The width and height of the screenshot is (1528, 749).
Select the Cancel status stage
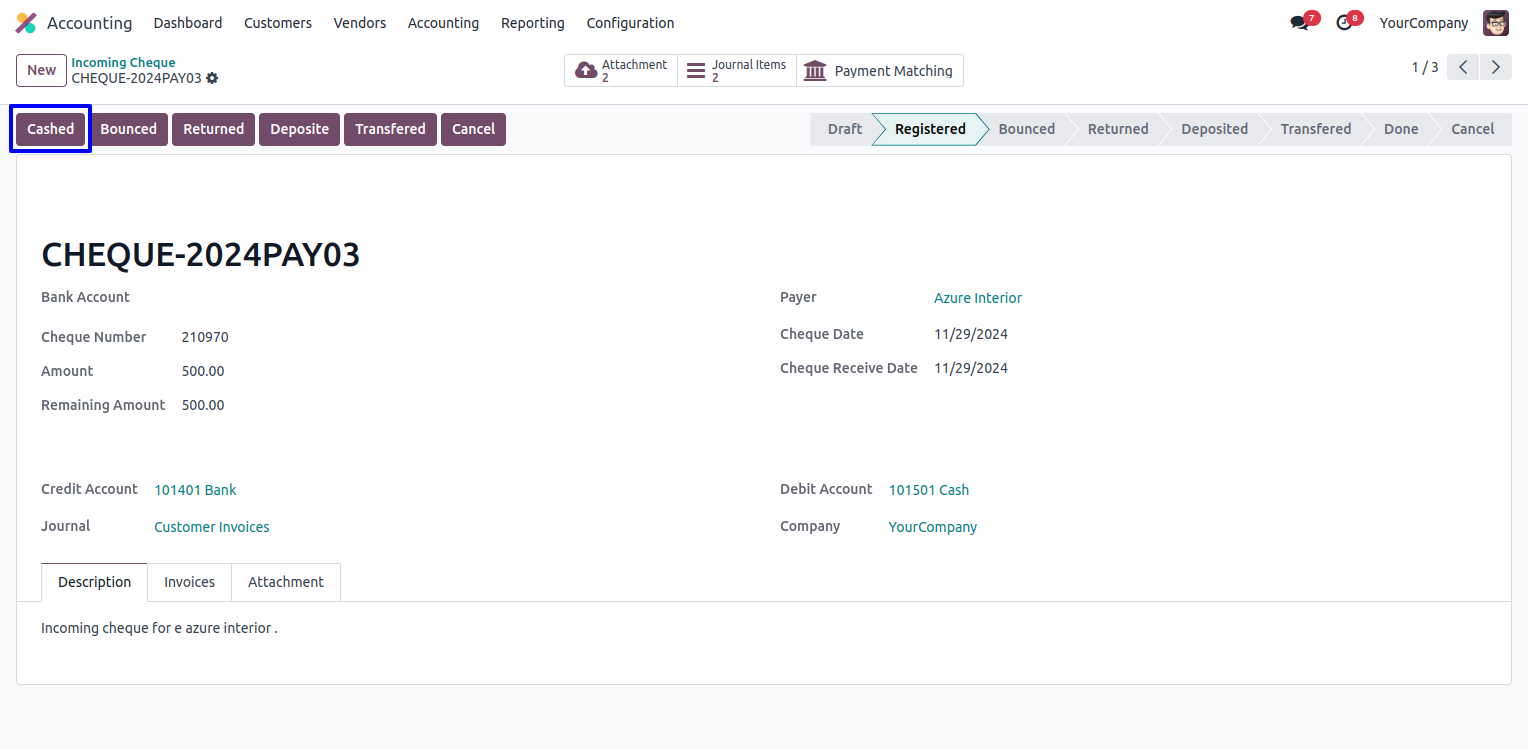(1472, 129)
